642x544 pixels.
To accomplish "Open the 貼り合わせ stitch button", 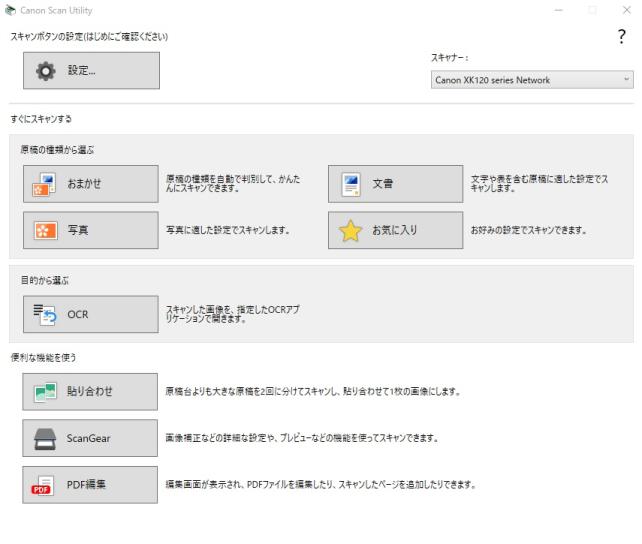I will [x=90, y=392].
